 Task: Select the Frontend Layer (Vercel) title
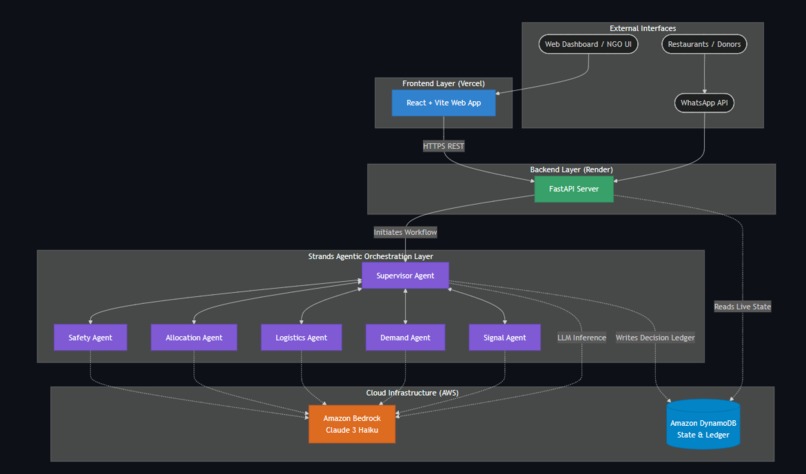tap(444, 83)
